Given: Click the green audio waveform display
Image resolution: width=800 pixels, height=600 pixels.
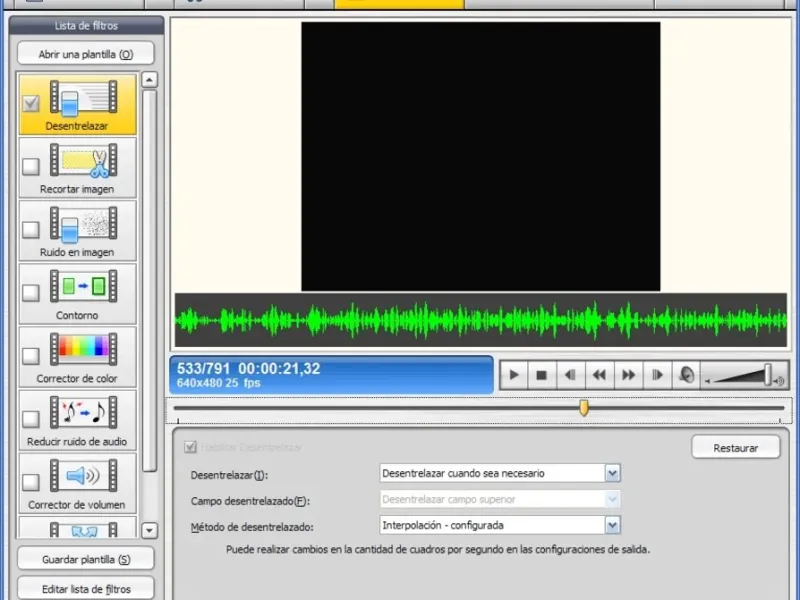Looking at the screenshot, I should pyautogui.click(x=481, y=320).
